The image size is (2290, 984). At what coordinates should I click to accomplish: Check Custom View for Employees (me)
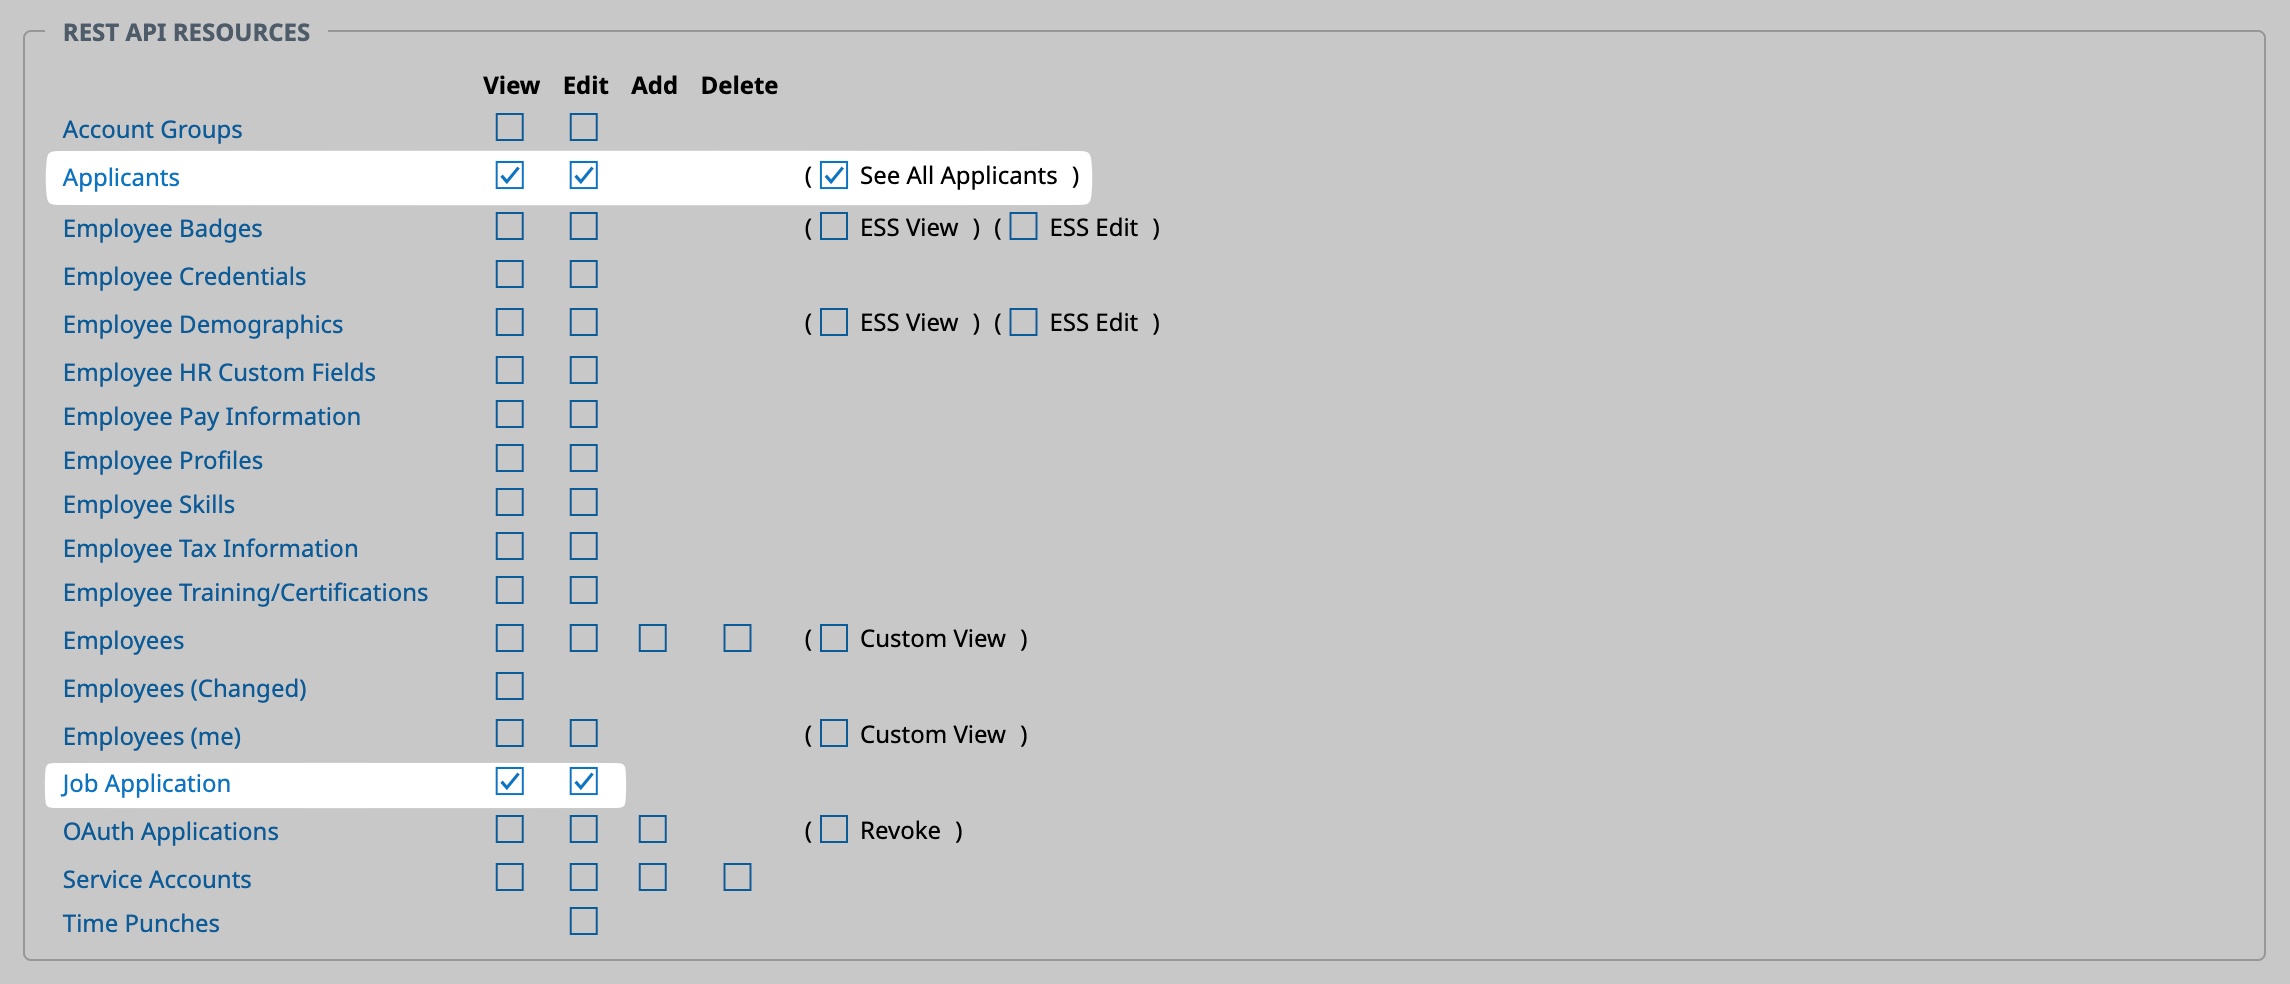click(834, 734)
